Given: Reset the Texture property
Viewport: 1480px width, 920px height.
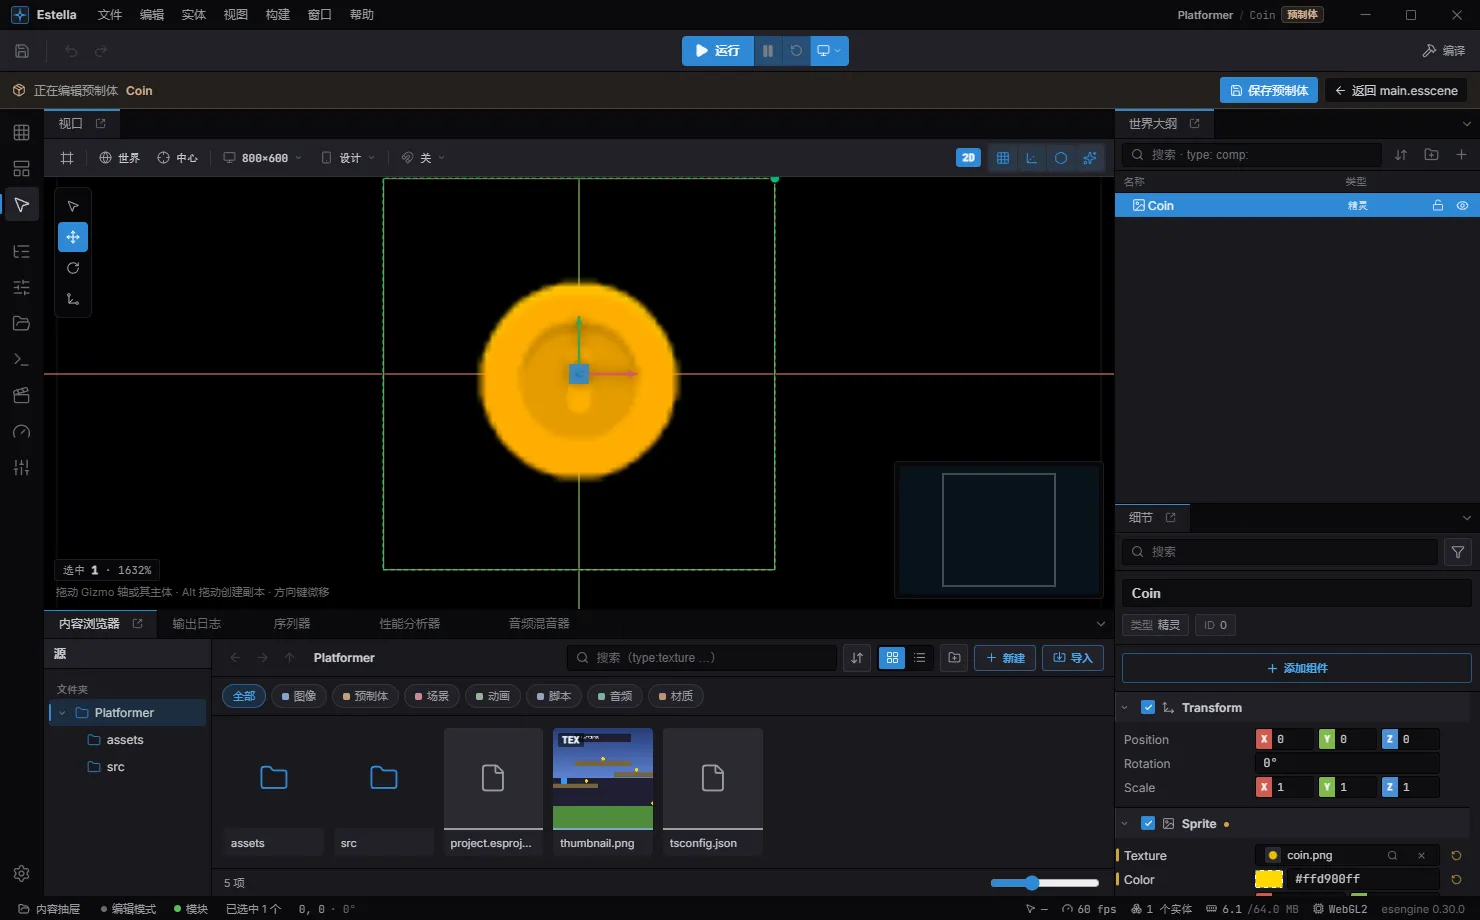Looking at the screenshot, I should (1456, 856).
